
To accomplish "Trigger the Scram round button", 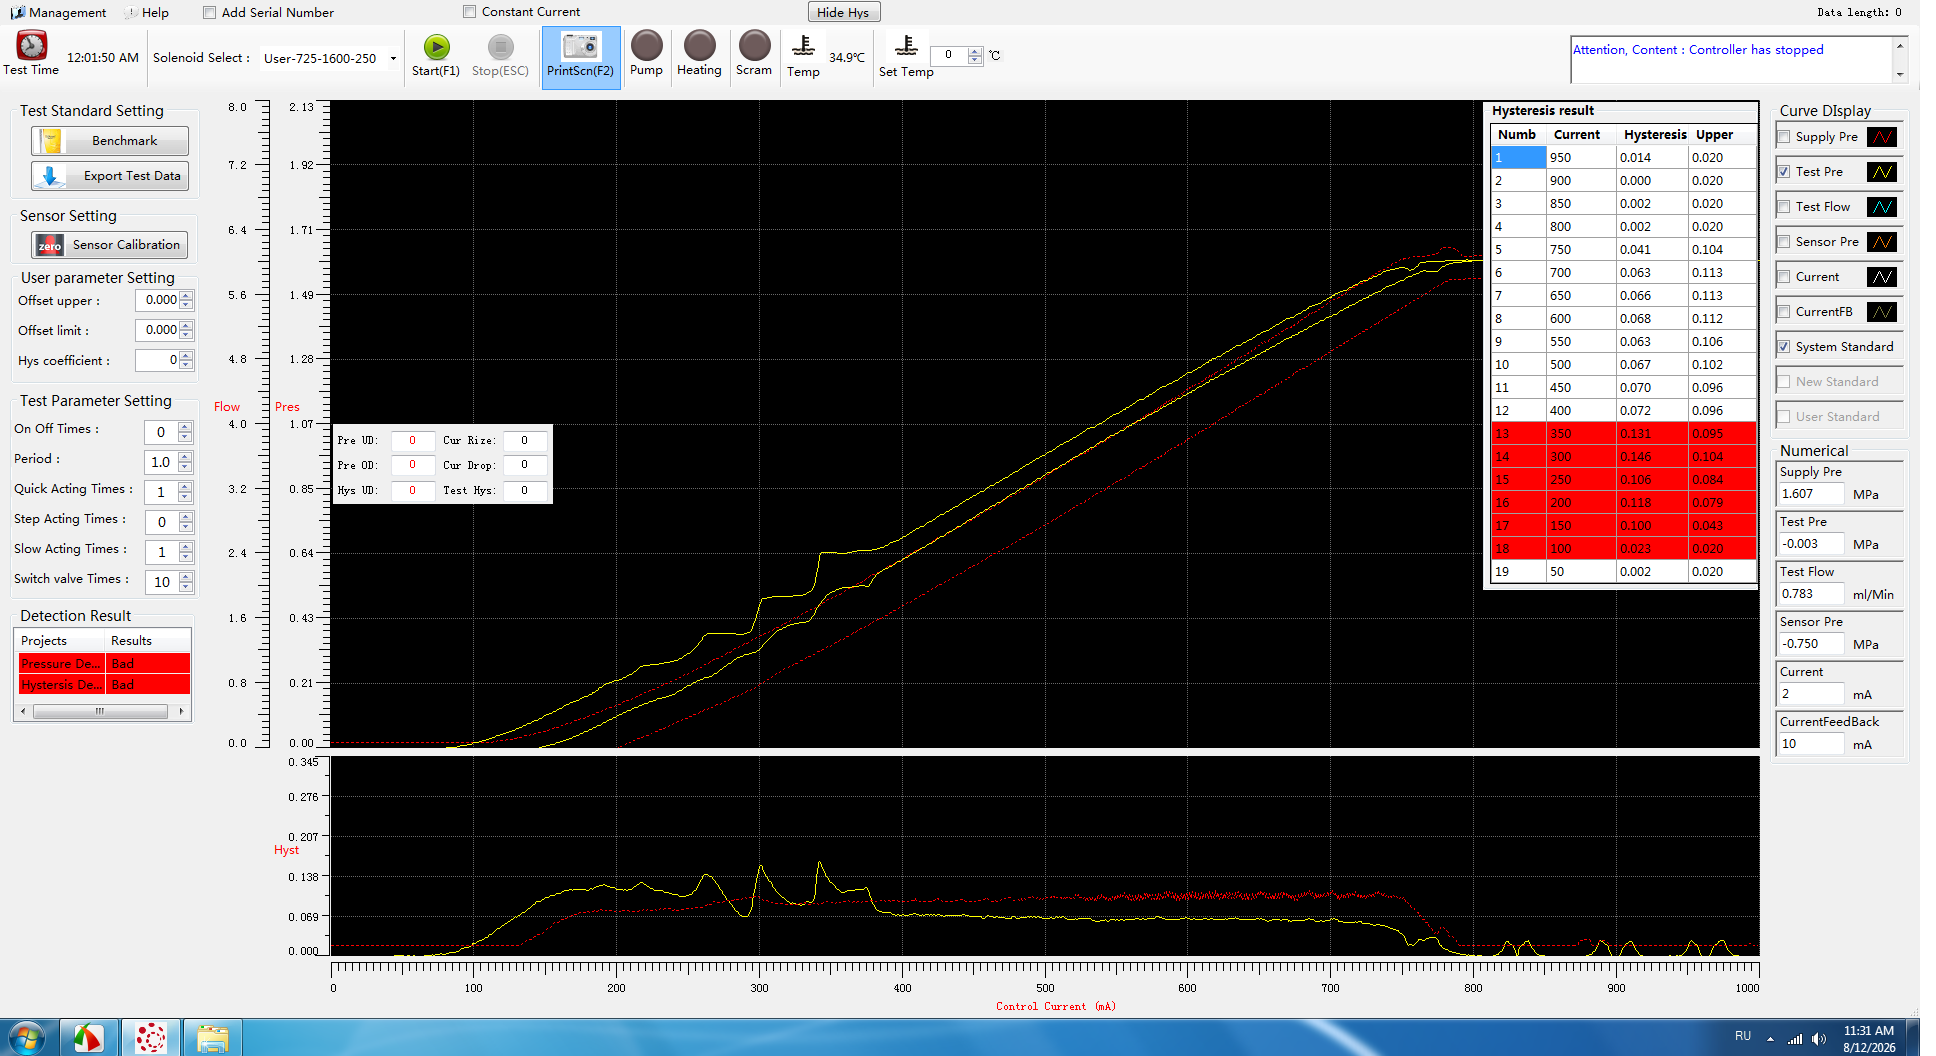I will click(754, 45).
